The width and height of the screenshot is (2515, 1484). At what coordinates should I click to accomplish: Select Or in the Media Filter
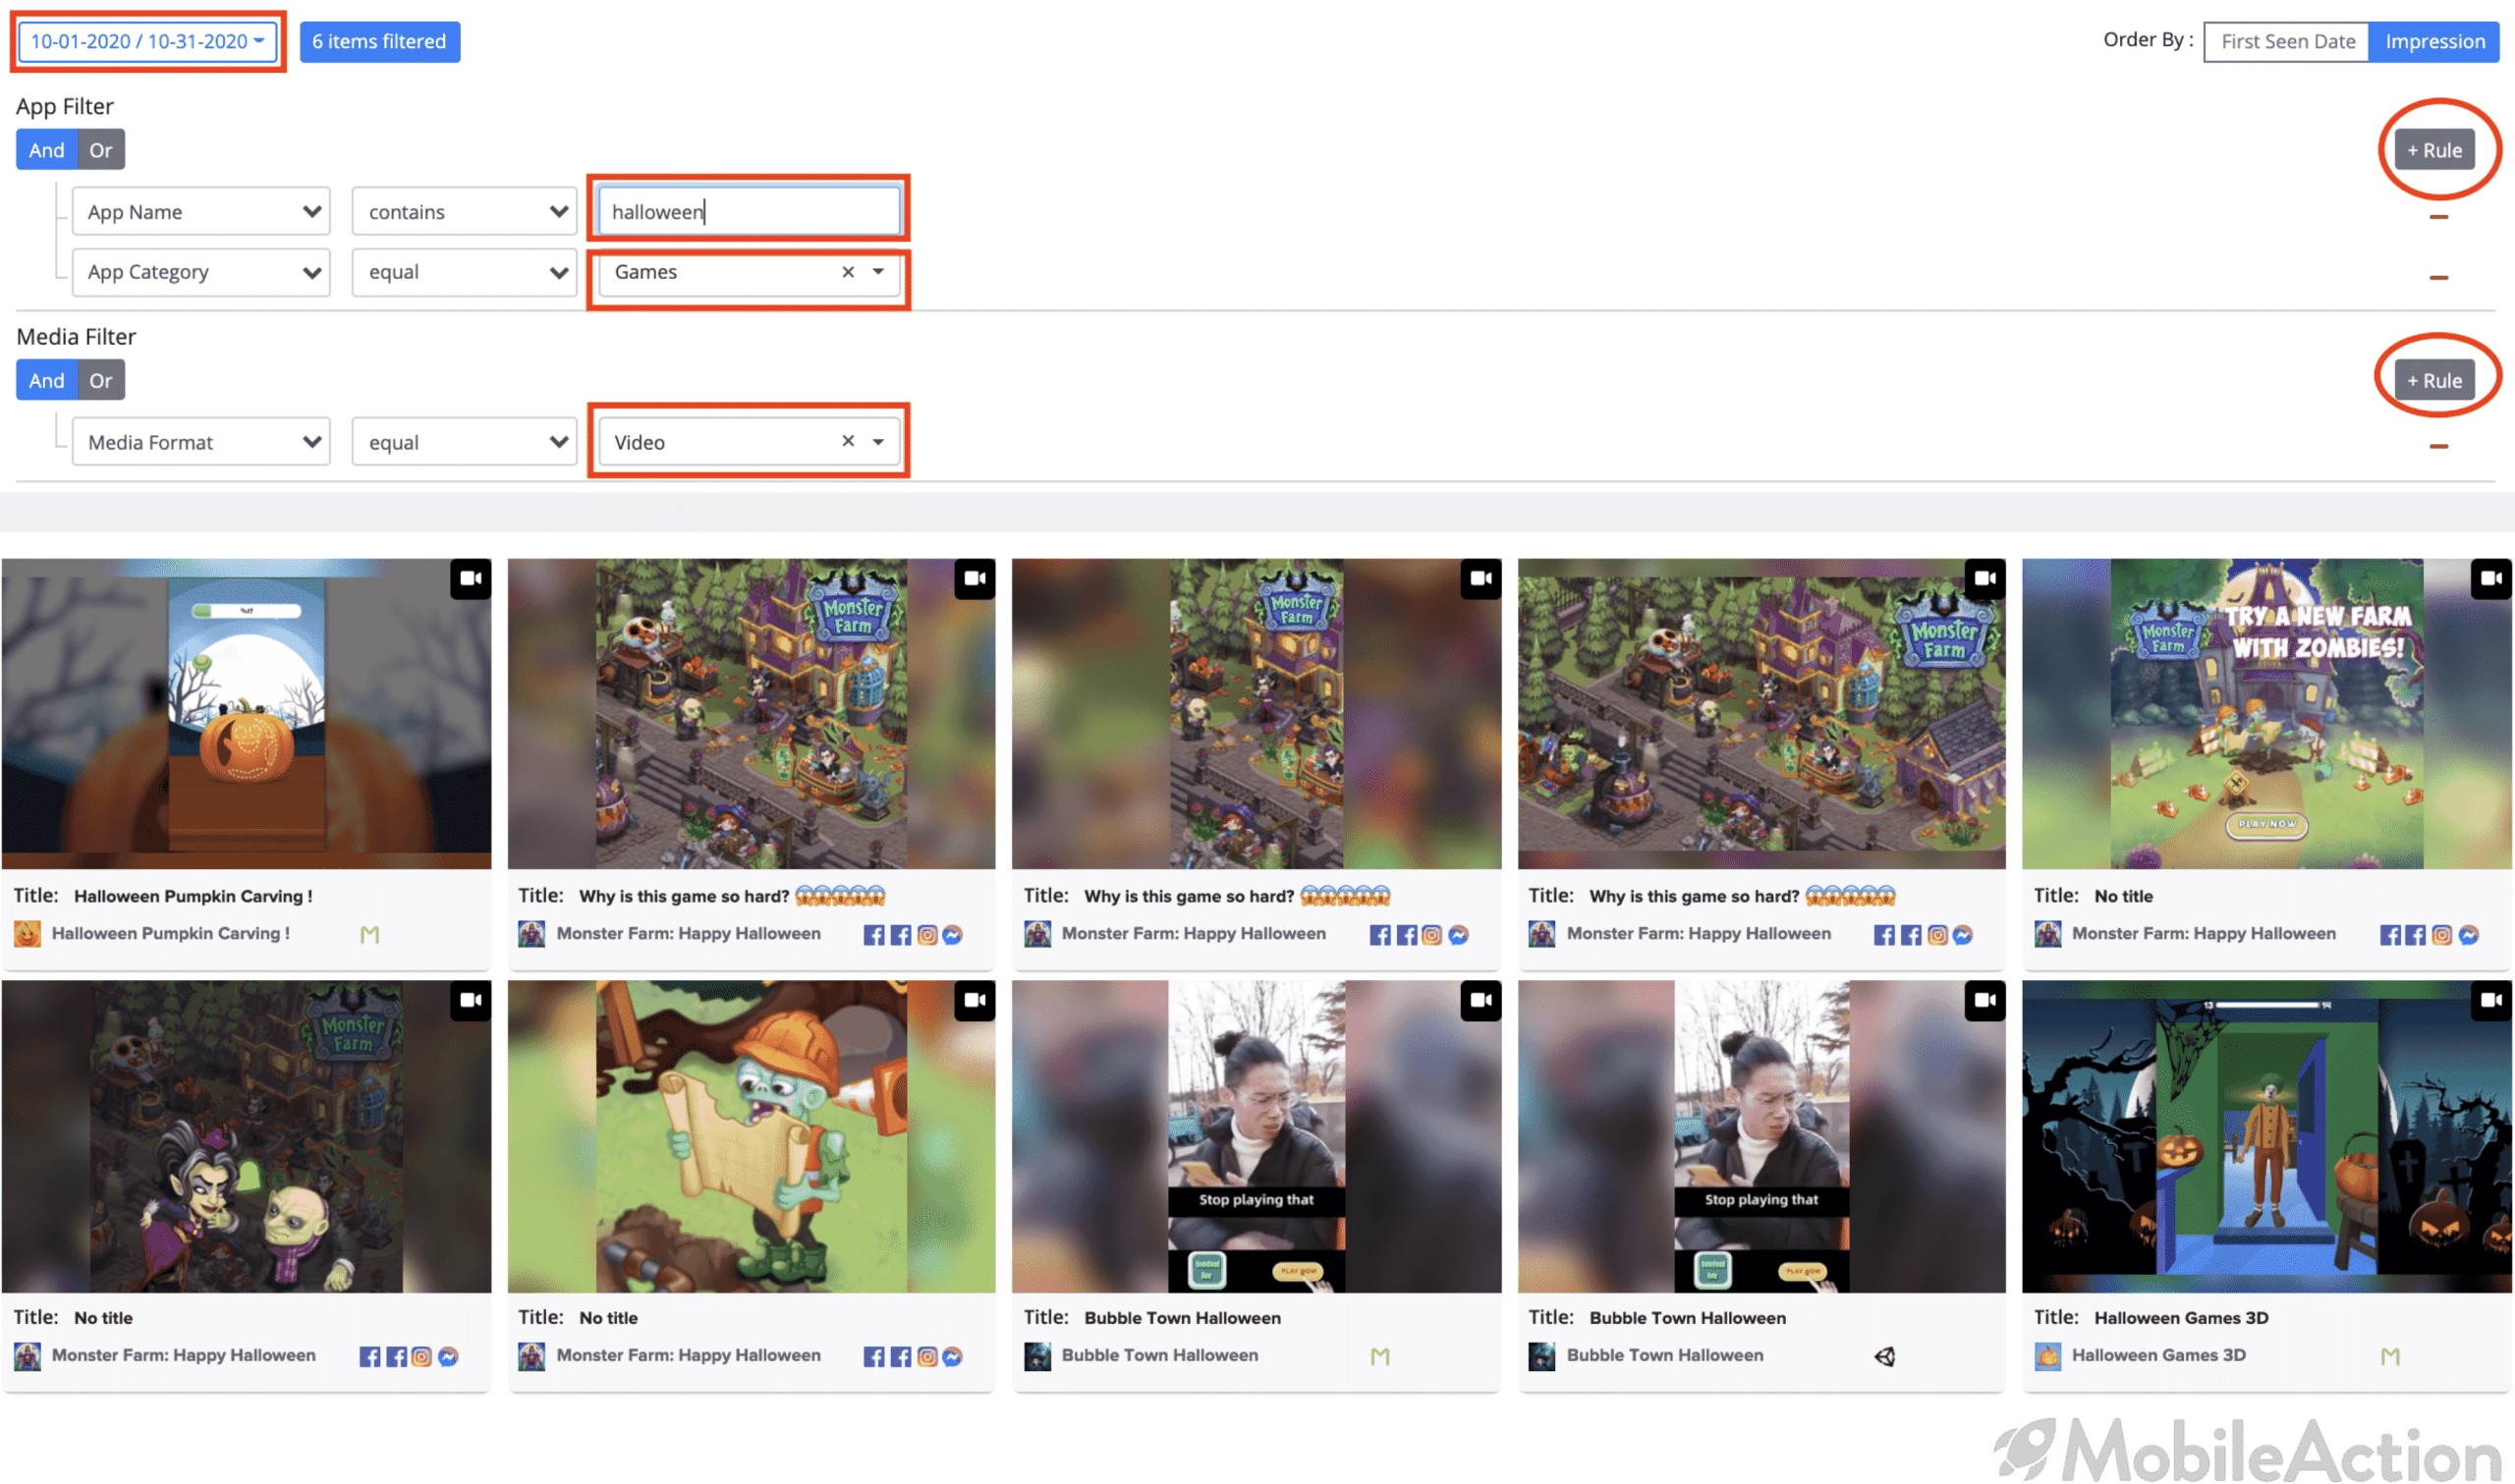(100, 380)
